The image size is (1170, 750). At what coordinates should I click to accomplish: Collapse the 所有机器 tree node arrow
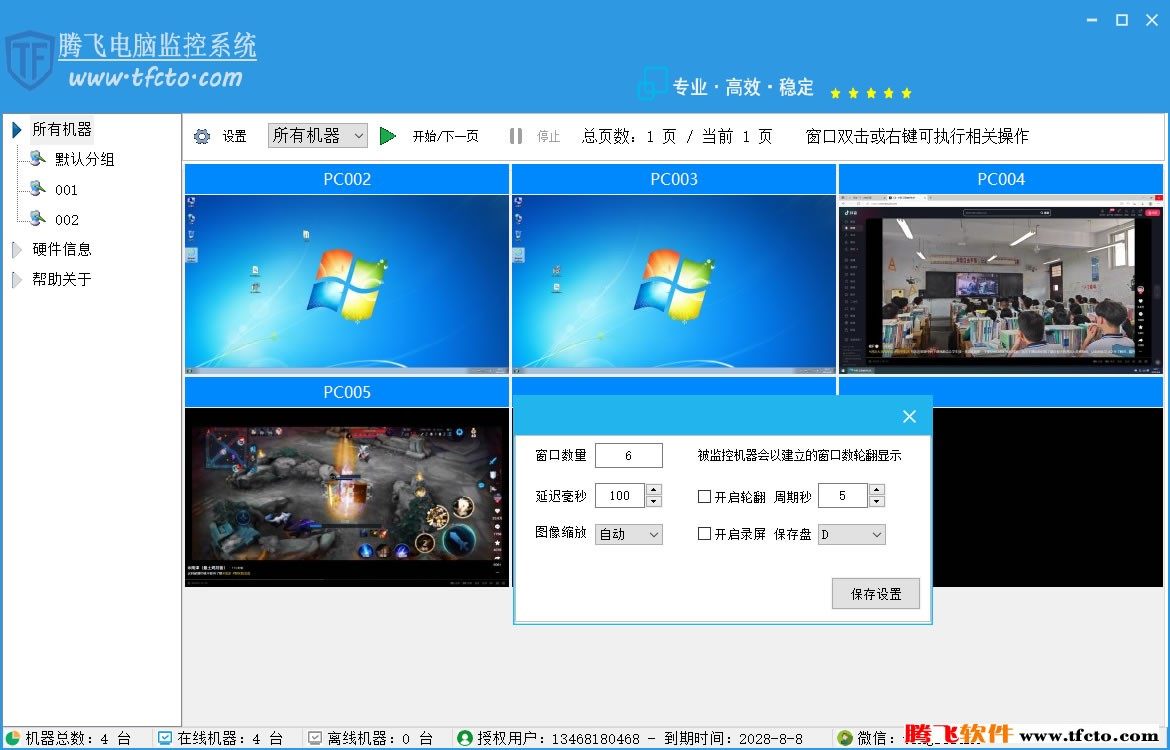[x=16, y=130]
